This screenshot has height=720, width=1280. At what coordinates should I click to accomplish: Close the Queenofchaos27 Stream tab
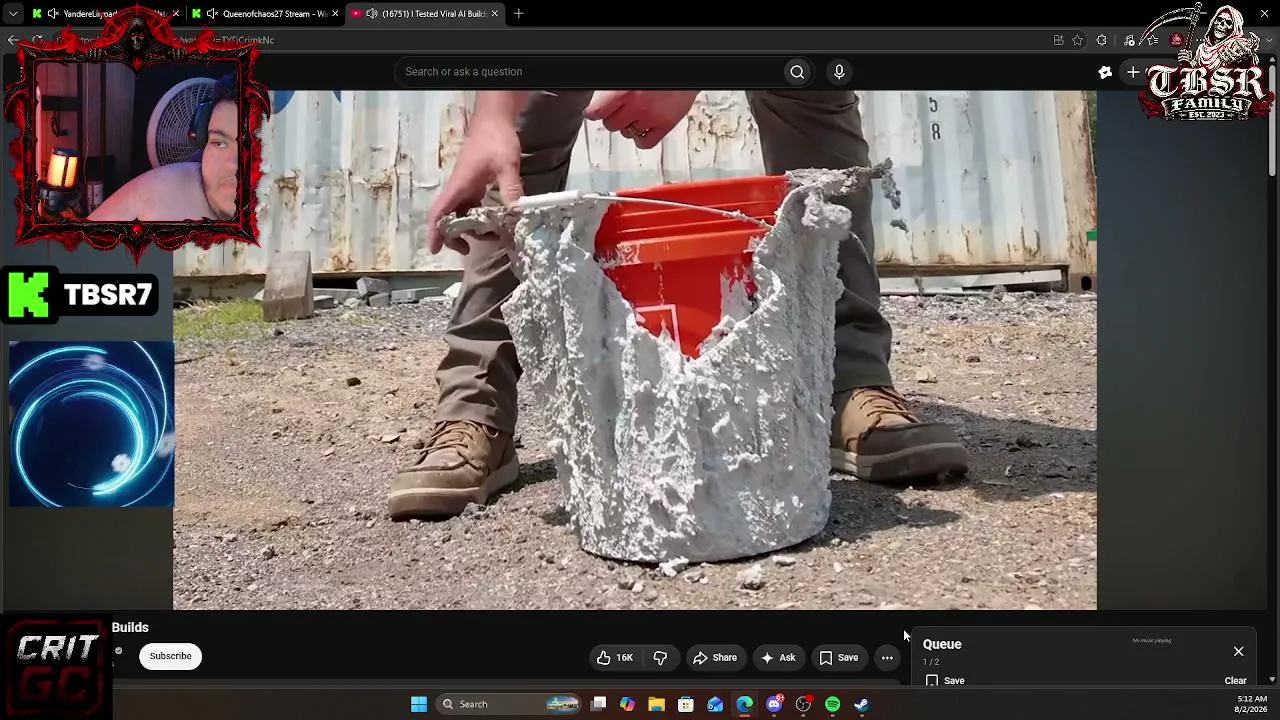(335, 14)
